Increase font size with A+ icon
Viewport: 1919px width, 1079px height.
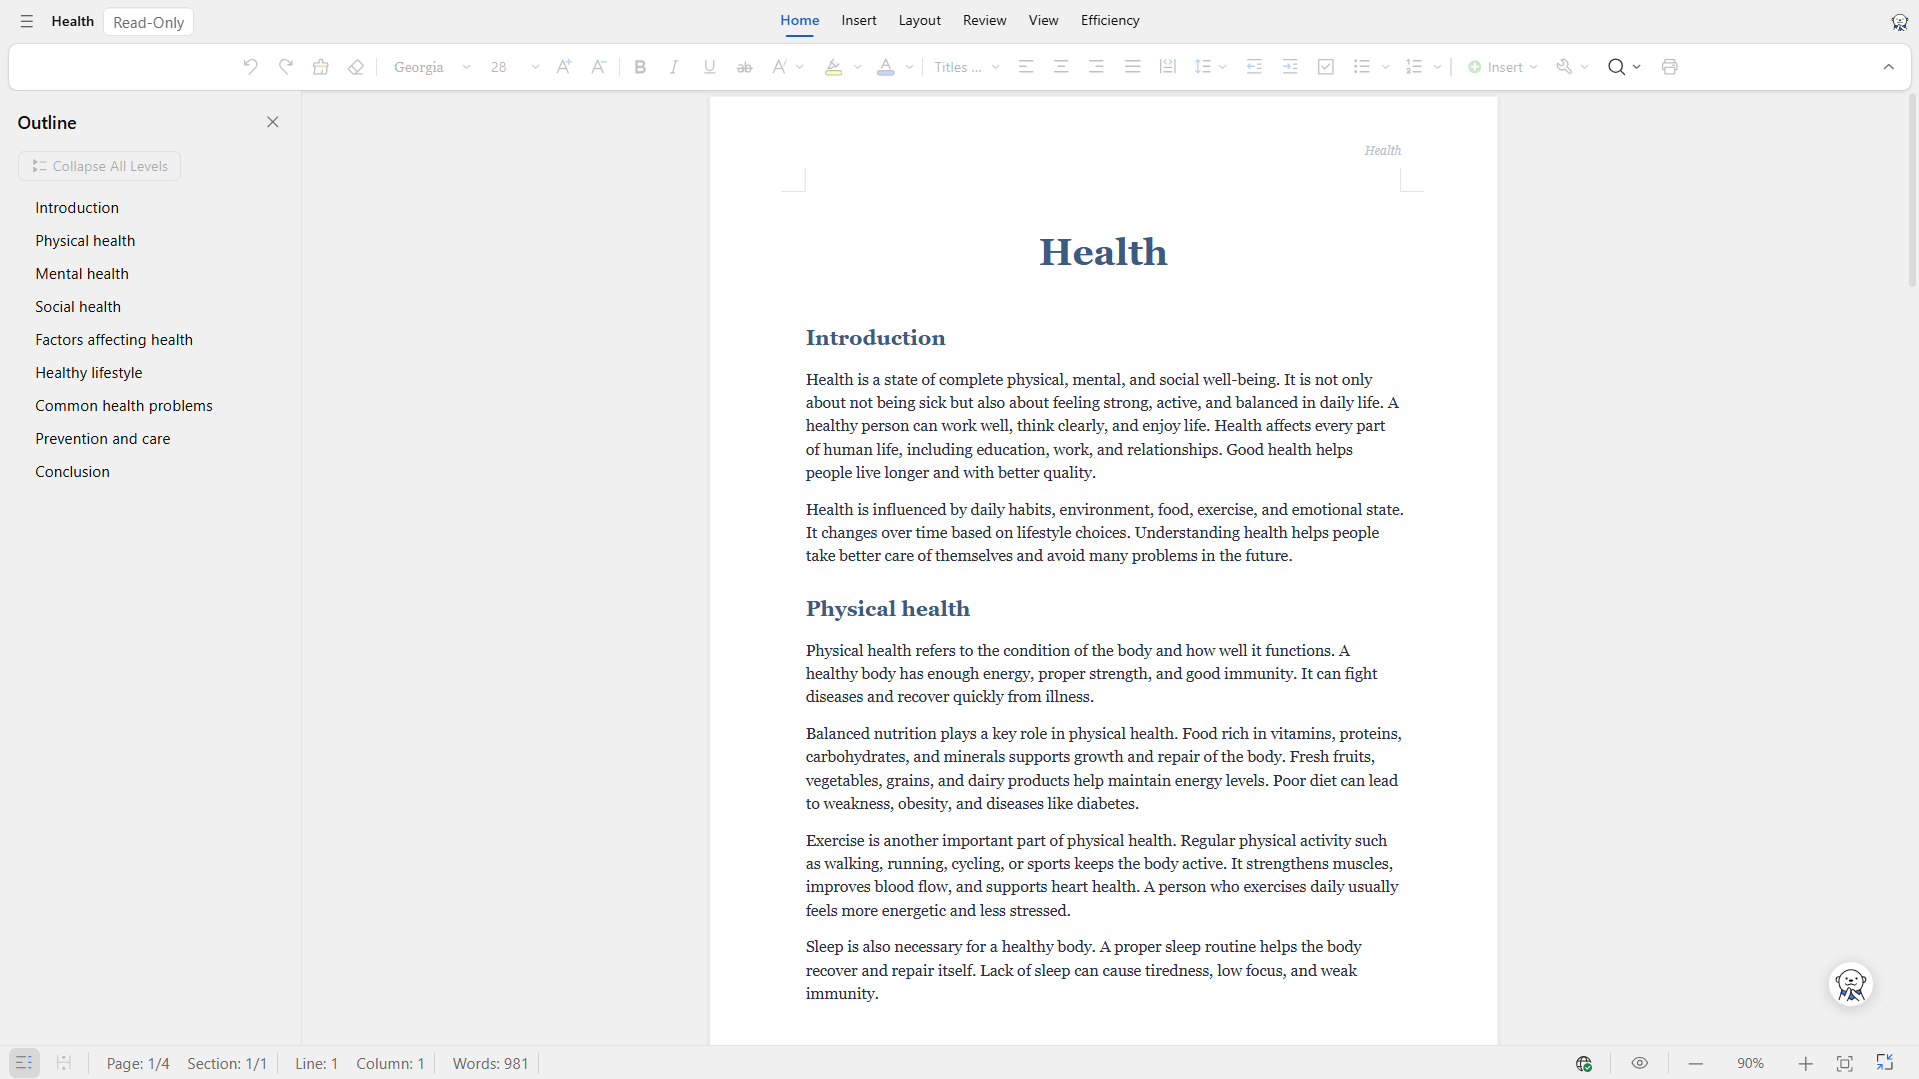coord(564,67)
